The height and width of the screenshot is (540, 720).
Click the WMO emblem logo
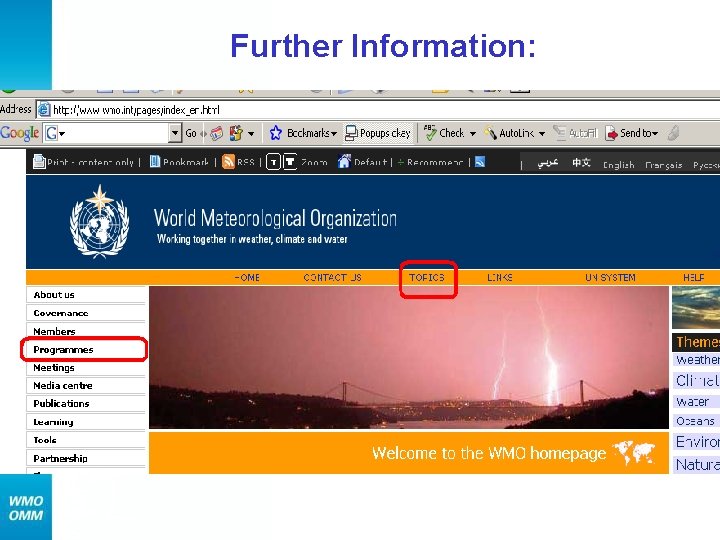coord(100,221)
